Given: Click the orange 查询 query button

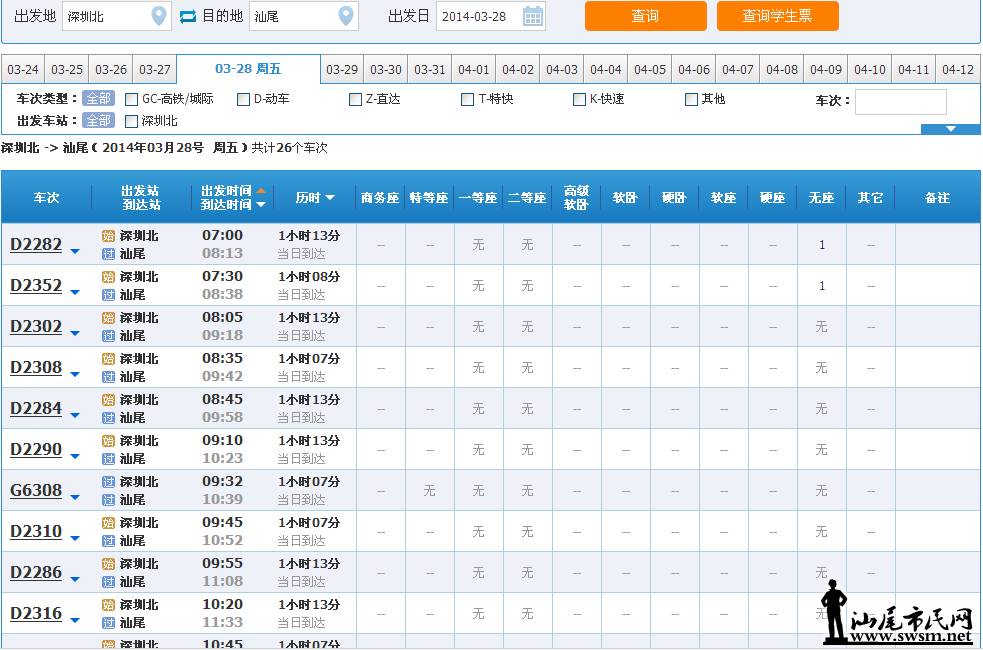Looking at the screenshot, I should (644, 17).
